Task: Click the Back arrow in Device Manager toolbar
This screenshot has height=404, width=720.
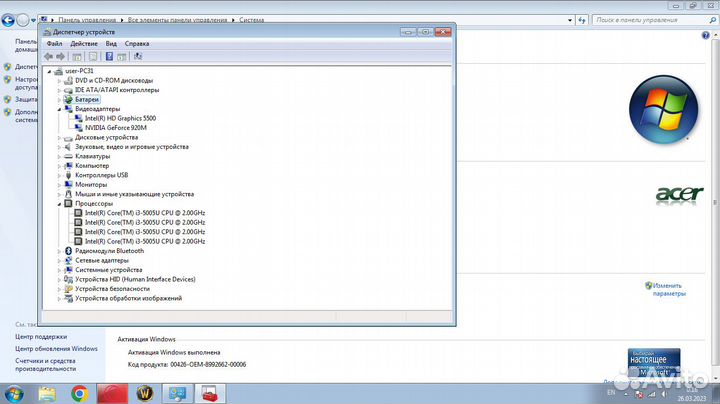Action: 48,56
